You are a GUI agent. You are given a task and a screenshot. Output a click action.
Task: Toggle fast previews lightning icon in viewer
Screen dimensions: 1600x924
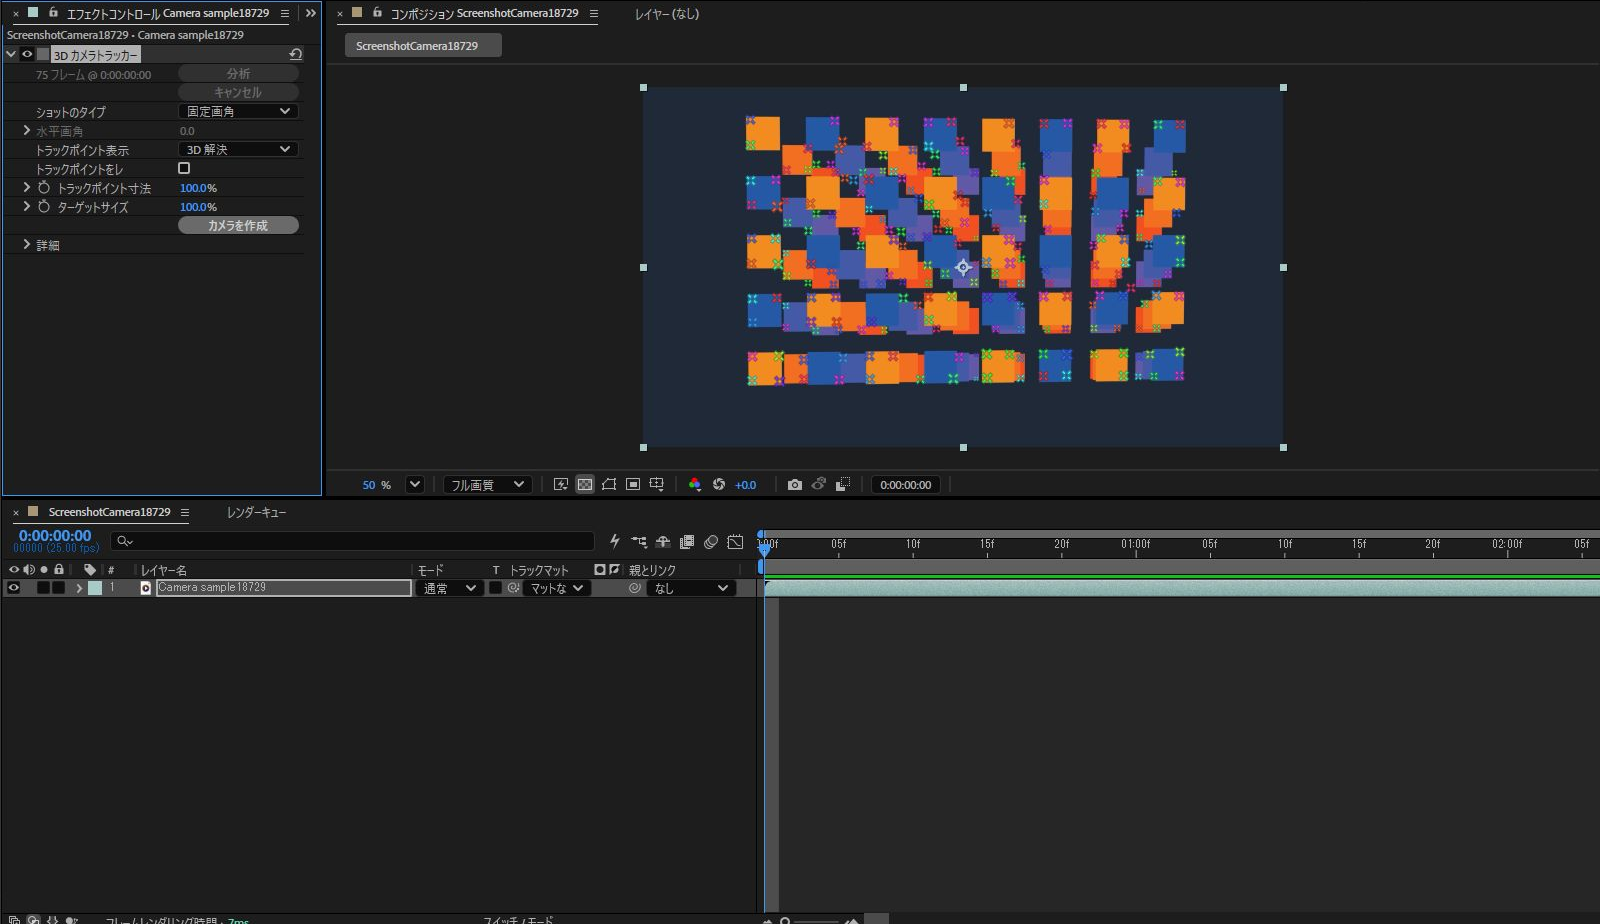[561, 484]
